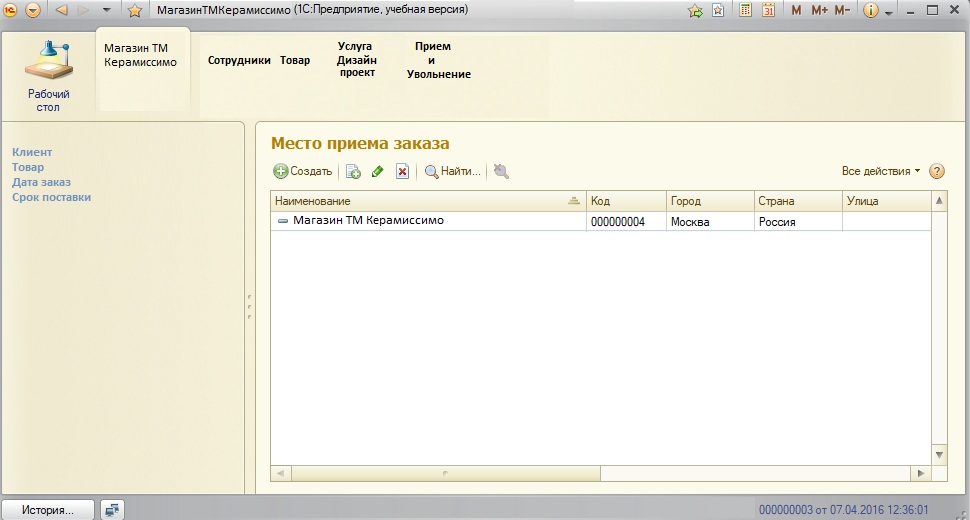Go forward with the right arrow icon

click(x=84, y=10)
